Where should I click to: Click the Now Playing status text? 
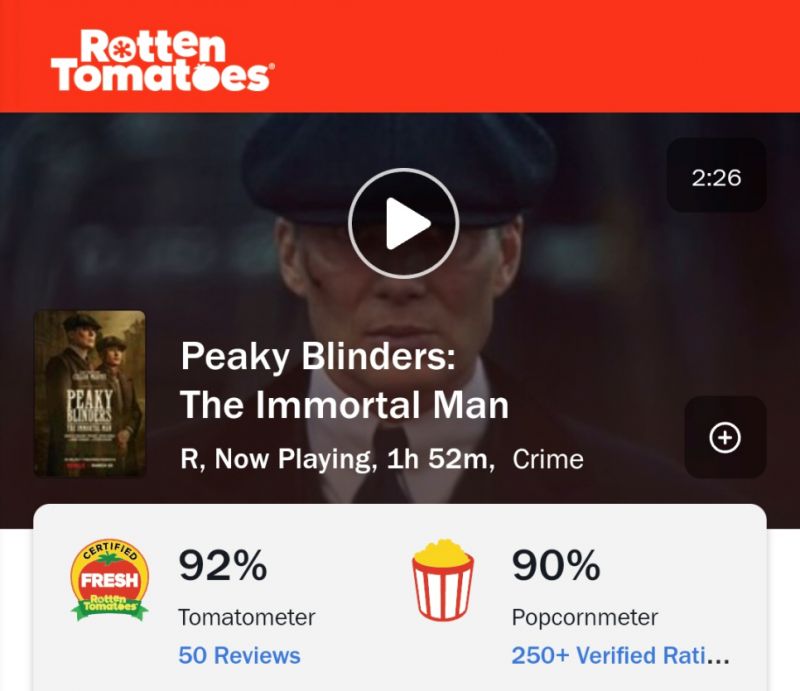[293, 459]
